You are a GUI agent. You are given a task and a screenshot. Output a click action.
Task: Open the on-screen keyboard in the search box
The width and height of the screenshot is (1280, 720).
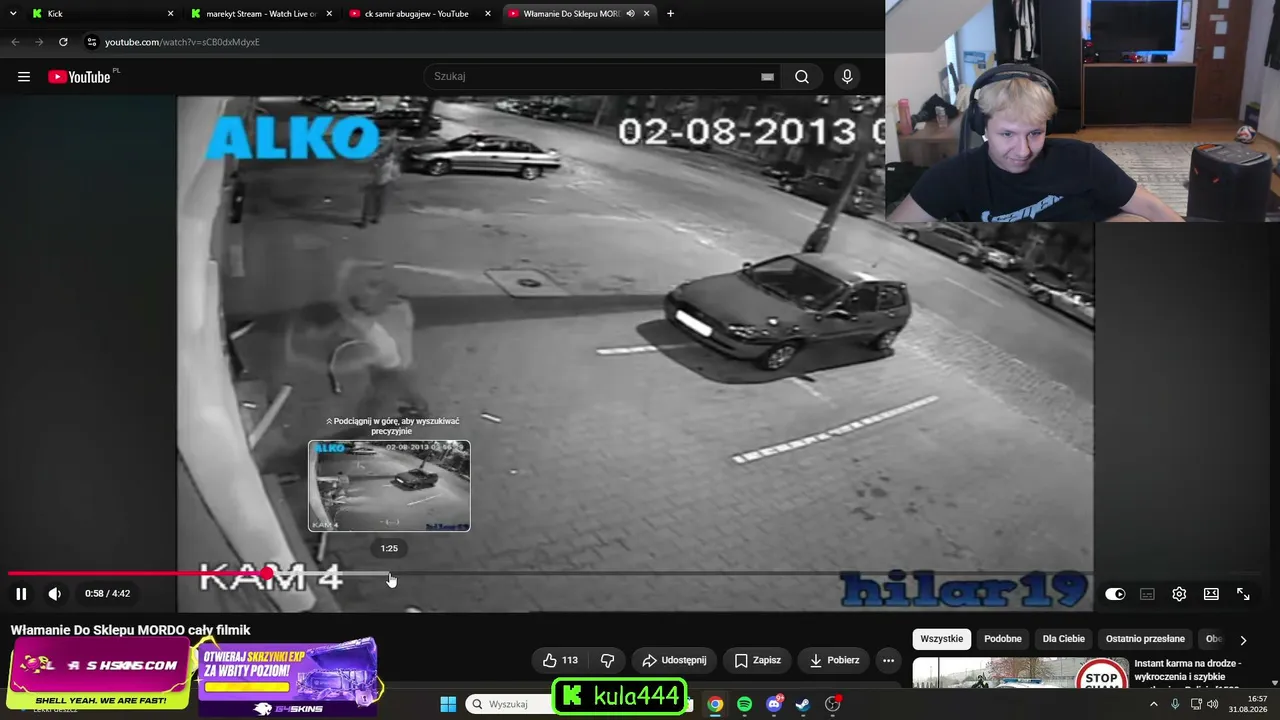tap(767, 76)
